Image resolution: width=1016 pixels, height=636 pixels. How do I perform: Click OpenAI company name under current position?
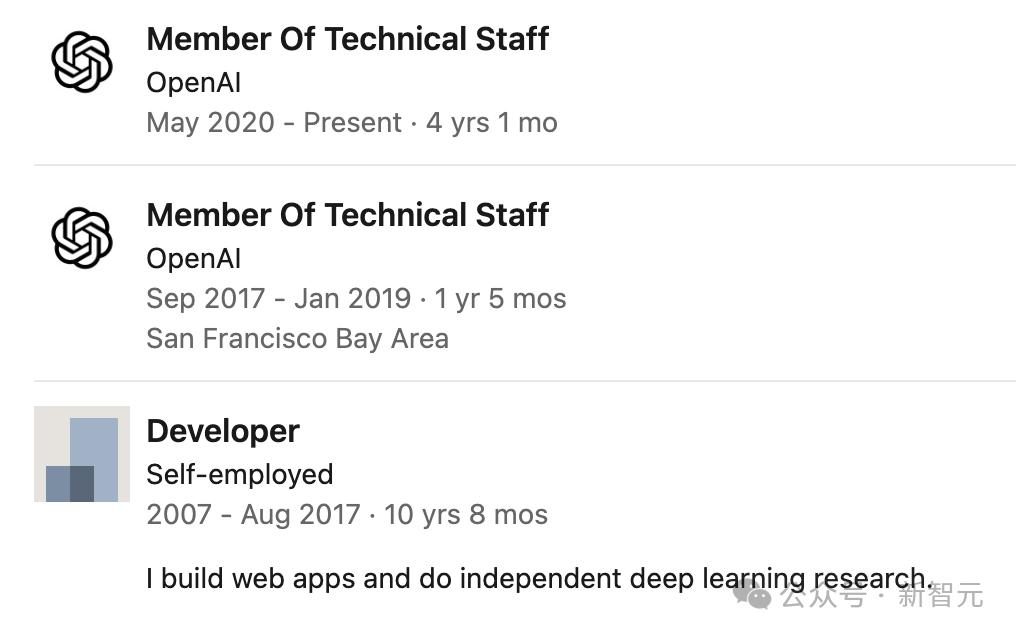[x=194, y=82]
